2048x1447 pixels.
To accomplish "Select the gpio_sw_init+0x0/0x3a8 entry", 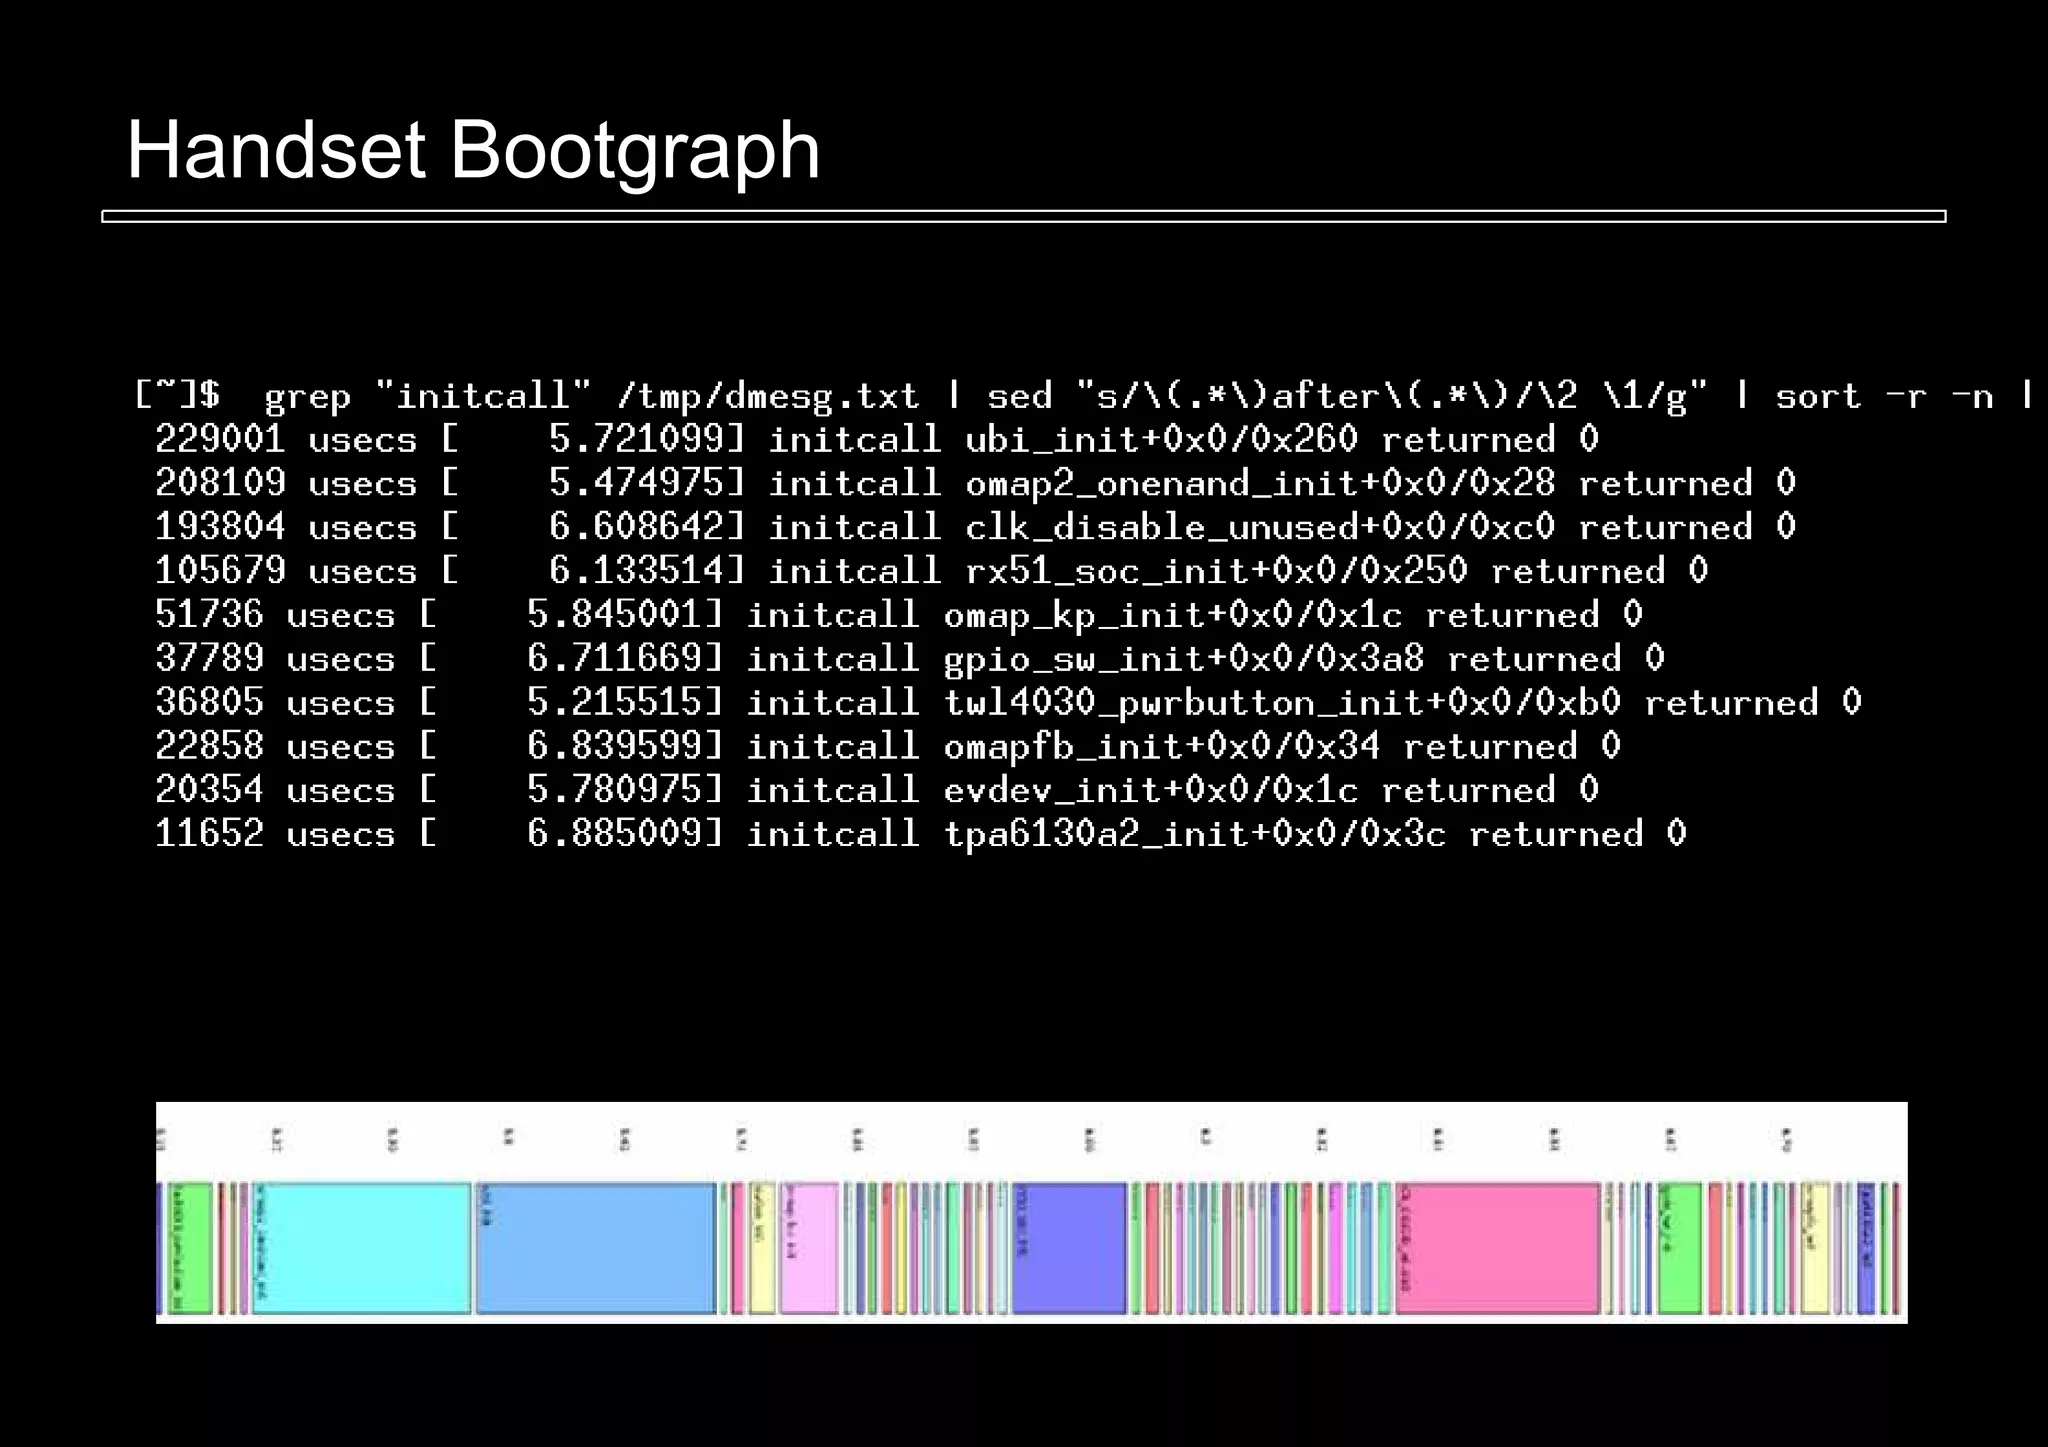I will [x=1184, y=659].
